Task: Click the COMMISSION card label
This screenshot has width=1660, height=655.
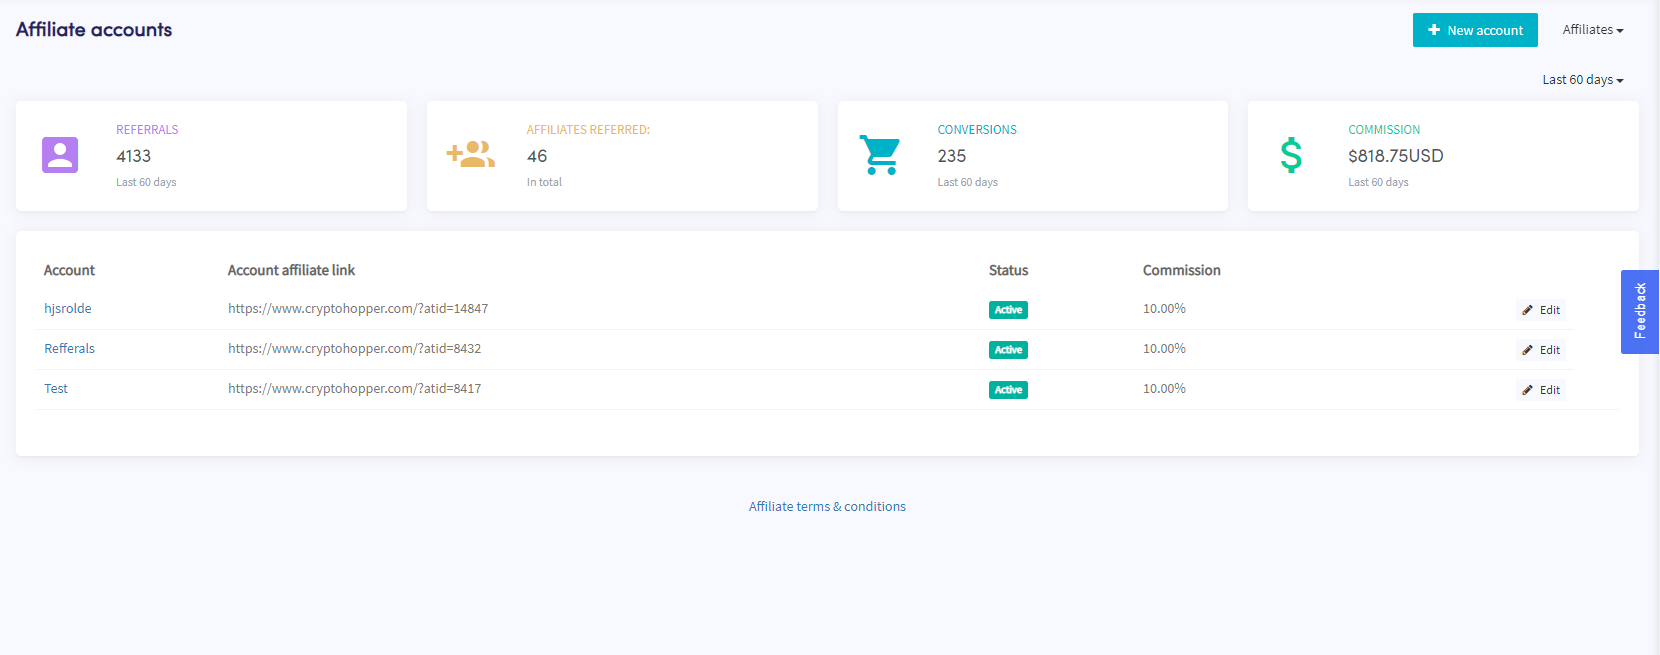Action: [x=1384, y=130]
